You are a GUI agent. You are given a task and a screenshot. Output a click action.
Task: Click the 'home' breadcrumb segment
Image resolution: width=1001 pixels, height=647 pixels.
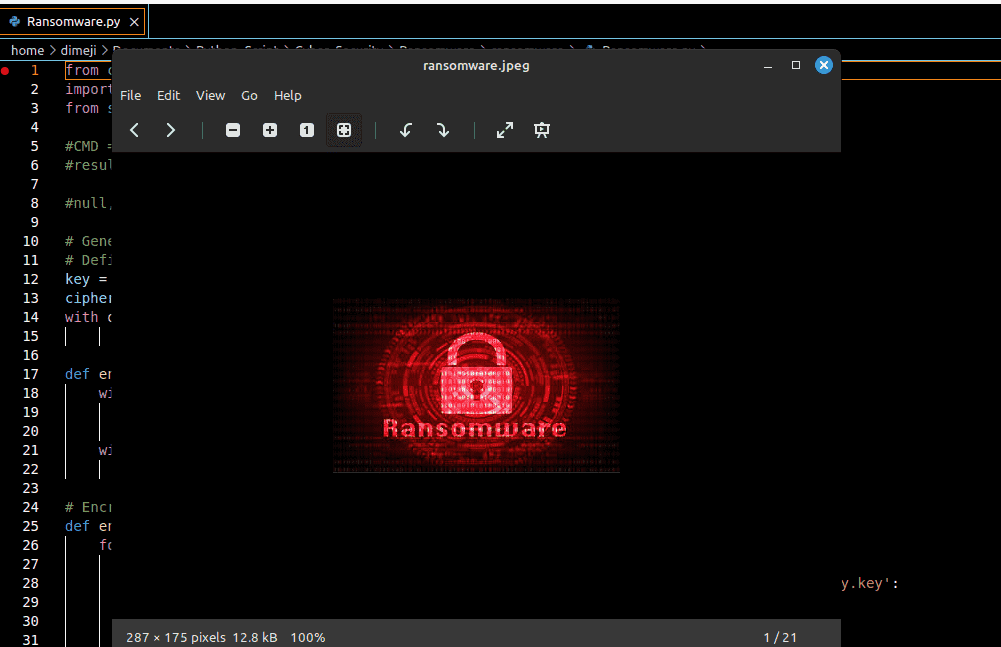(27, 50)
